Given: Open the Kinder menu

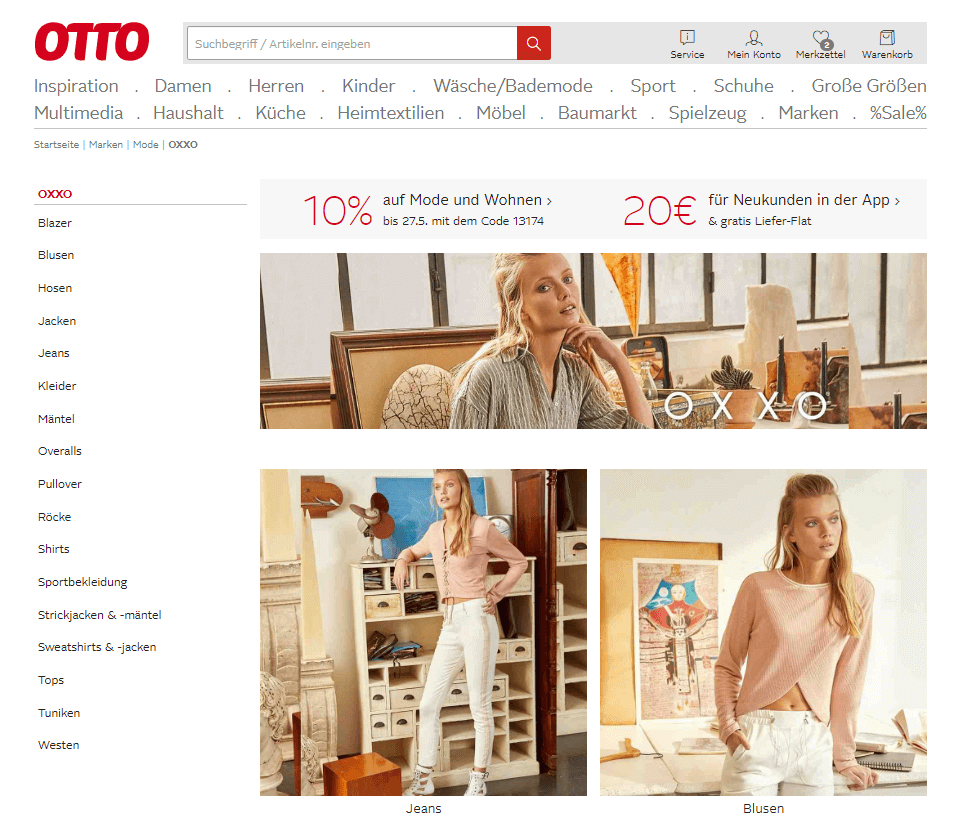Looking at the screenshot, I should pos(368,86).
